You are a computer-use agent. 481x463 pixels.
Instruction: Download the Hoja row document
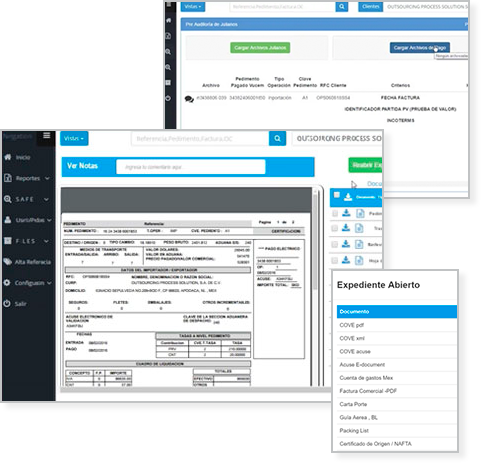tap(346, 260)
